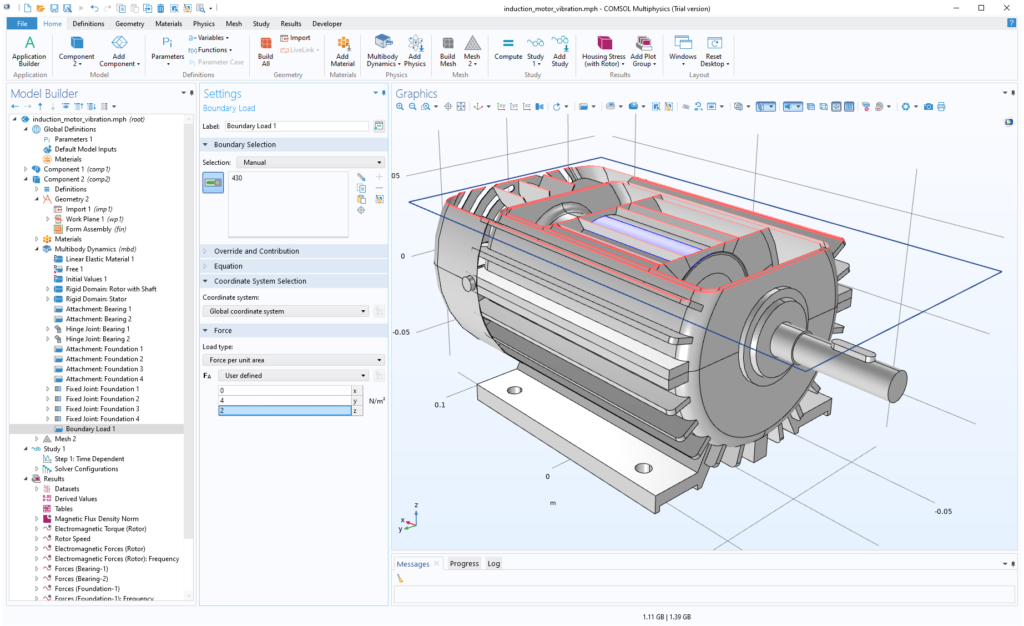This screenshot has height=626, width=1024.
Task: Toggle the Activate Selection switch
Action: pos(214,183)
